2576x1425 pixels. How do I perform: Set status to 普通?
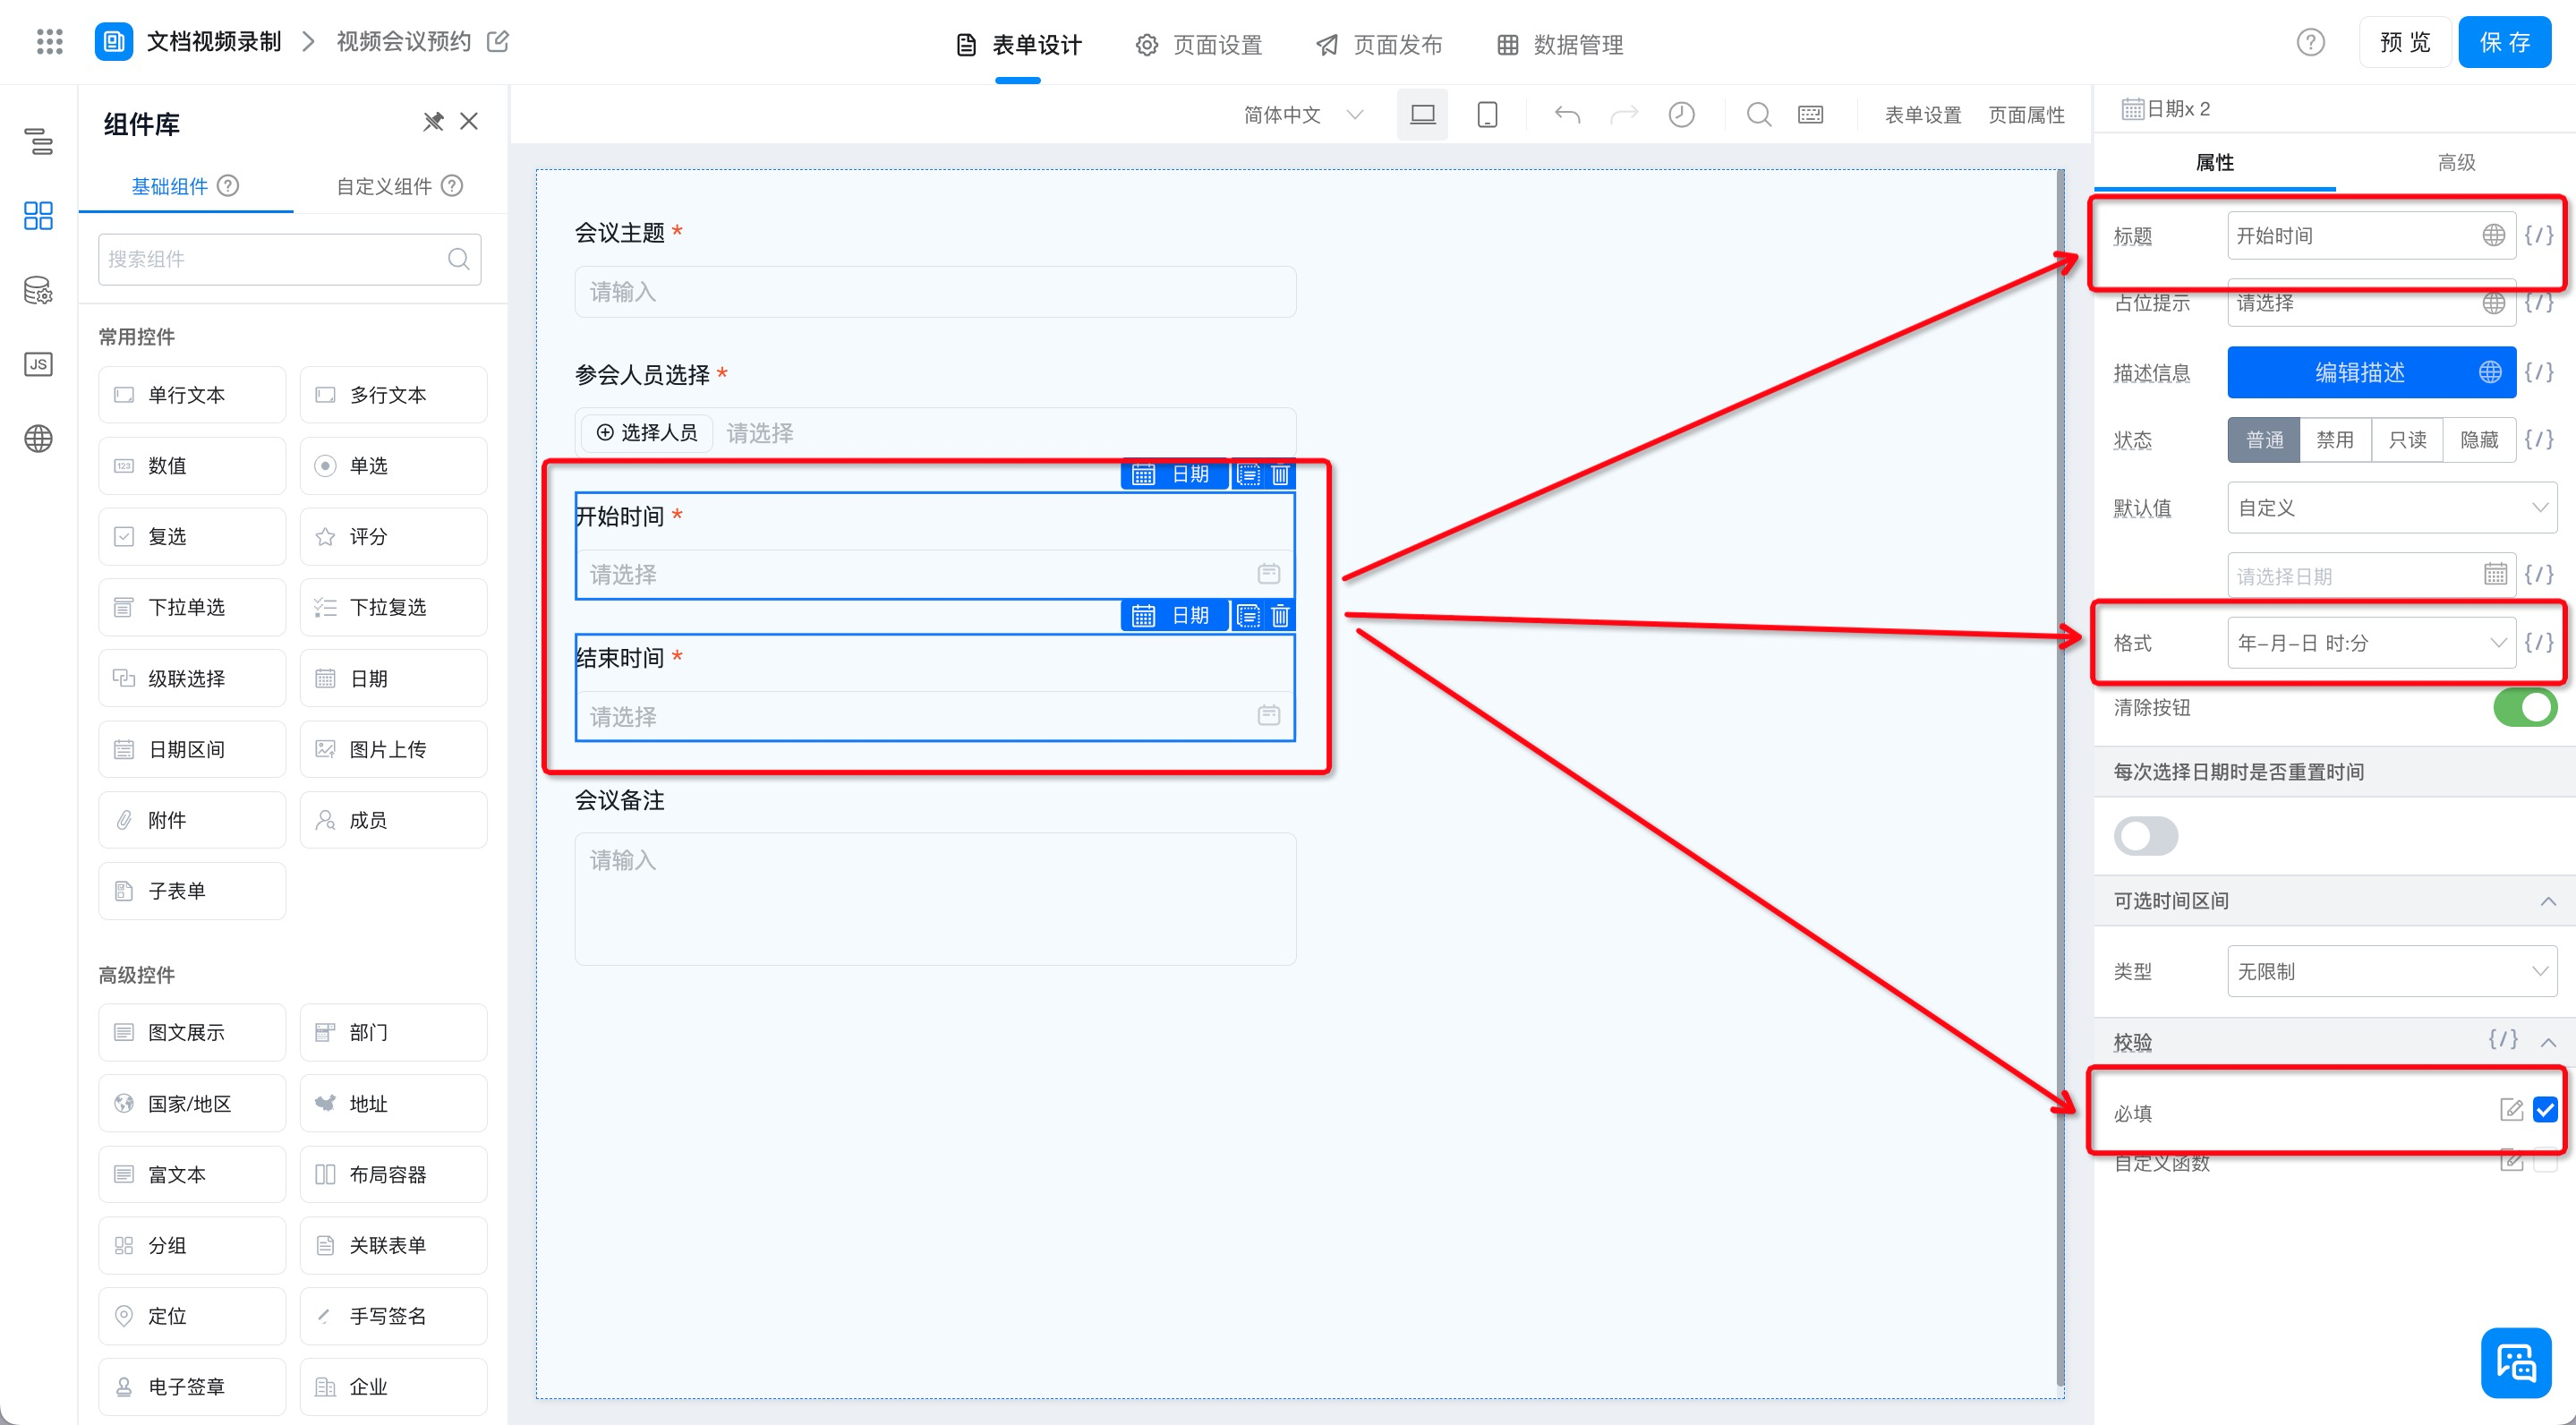click(x=2264, y=440)
